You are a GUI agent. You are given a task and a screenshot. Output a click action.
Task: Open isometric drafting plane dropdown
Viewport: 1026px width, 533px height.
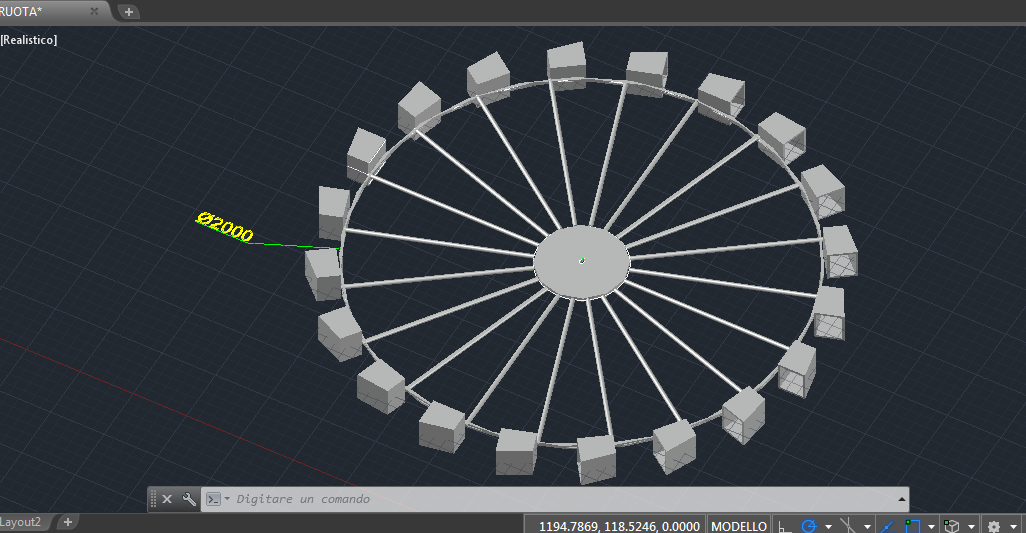click(868, 526)
